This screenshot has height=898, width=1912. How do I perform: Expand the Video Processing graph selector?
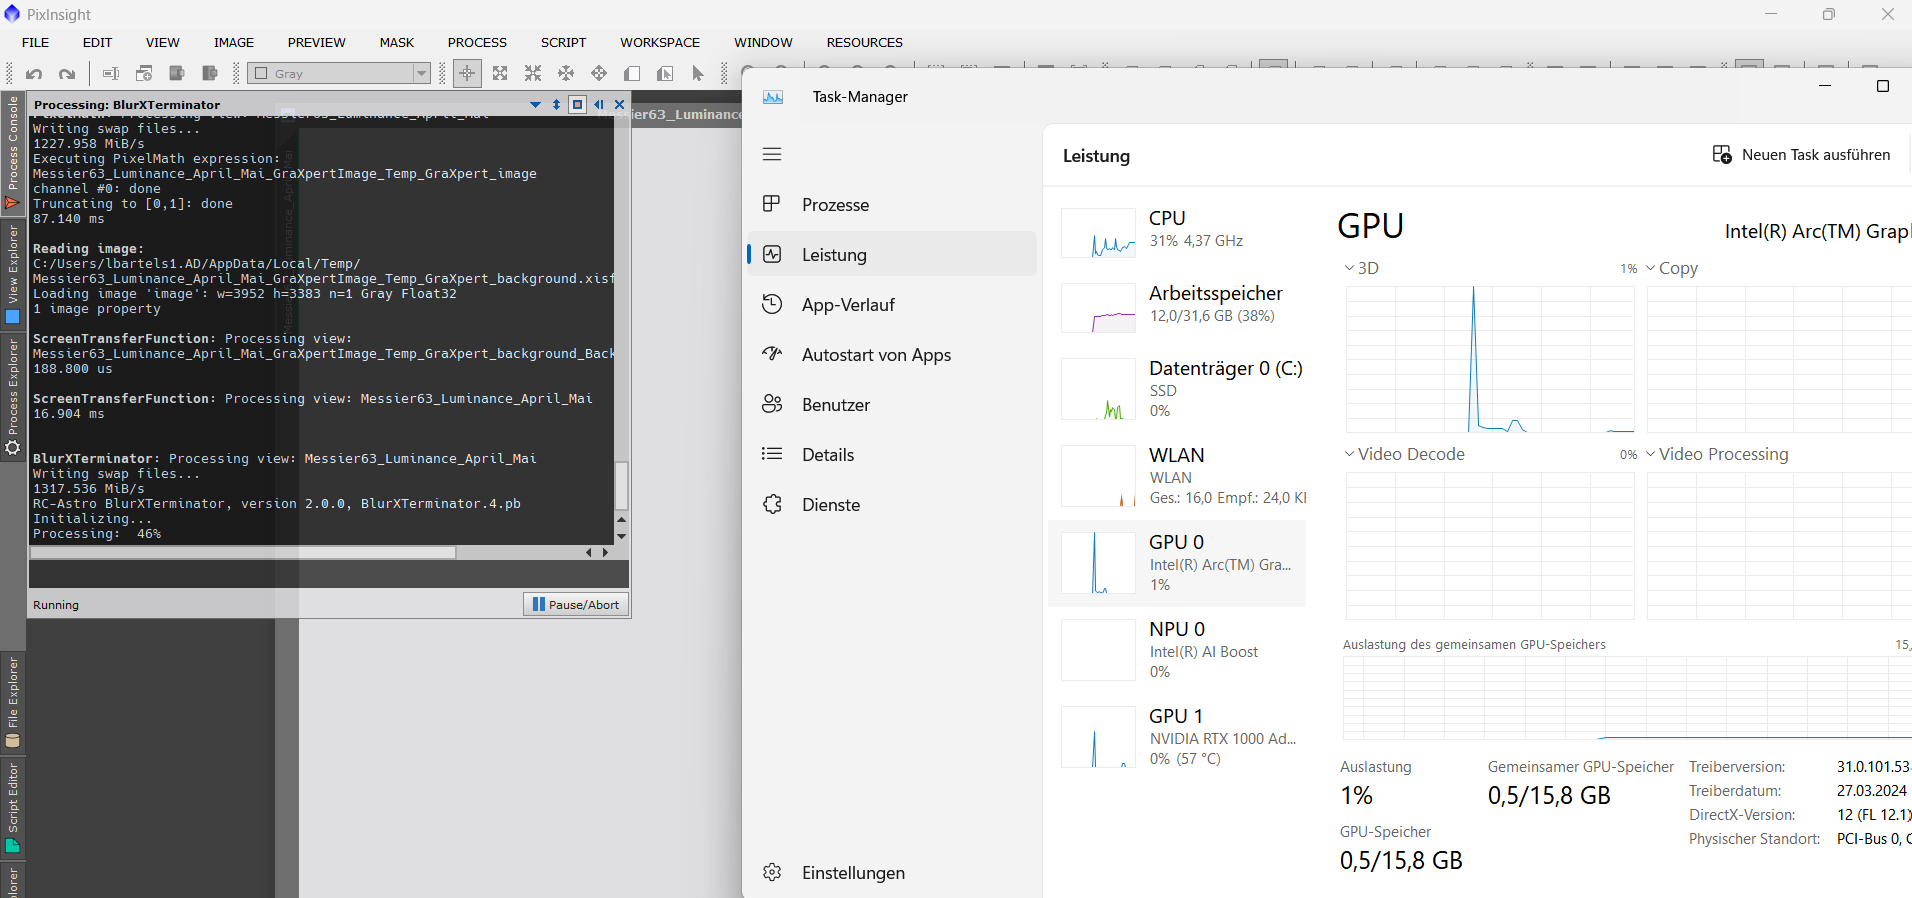point(1650,454)
